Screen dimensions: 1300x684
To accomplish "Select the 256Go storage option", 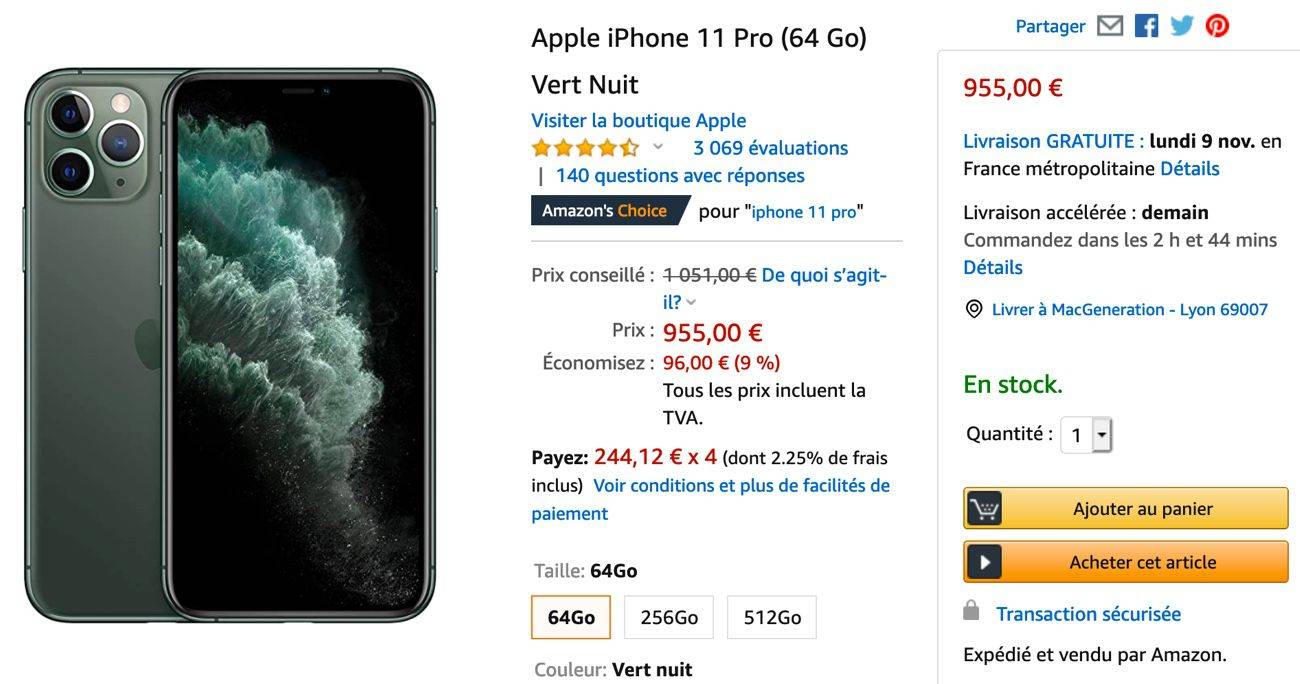I will [668, 617].
